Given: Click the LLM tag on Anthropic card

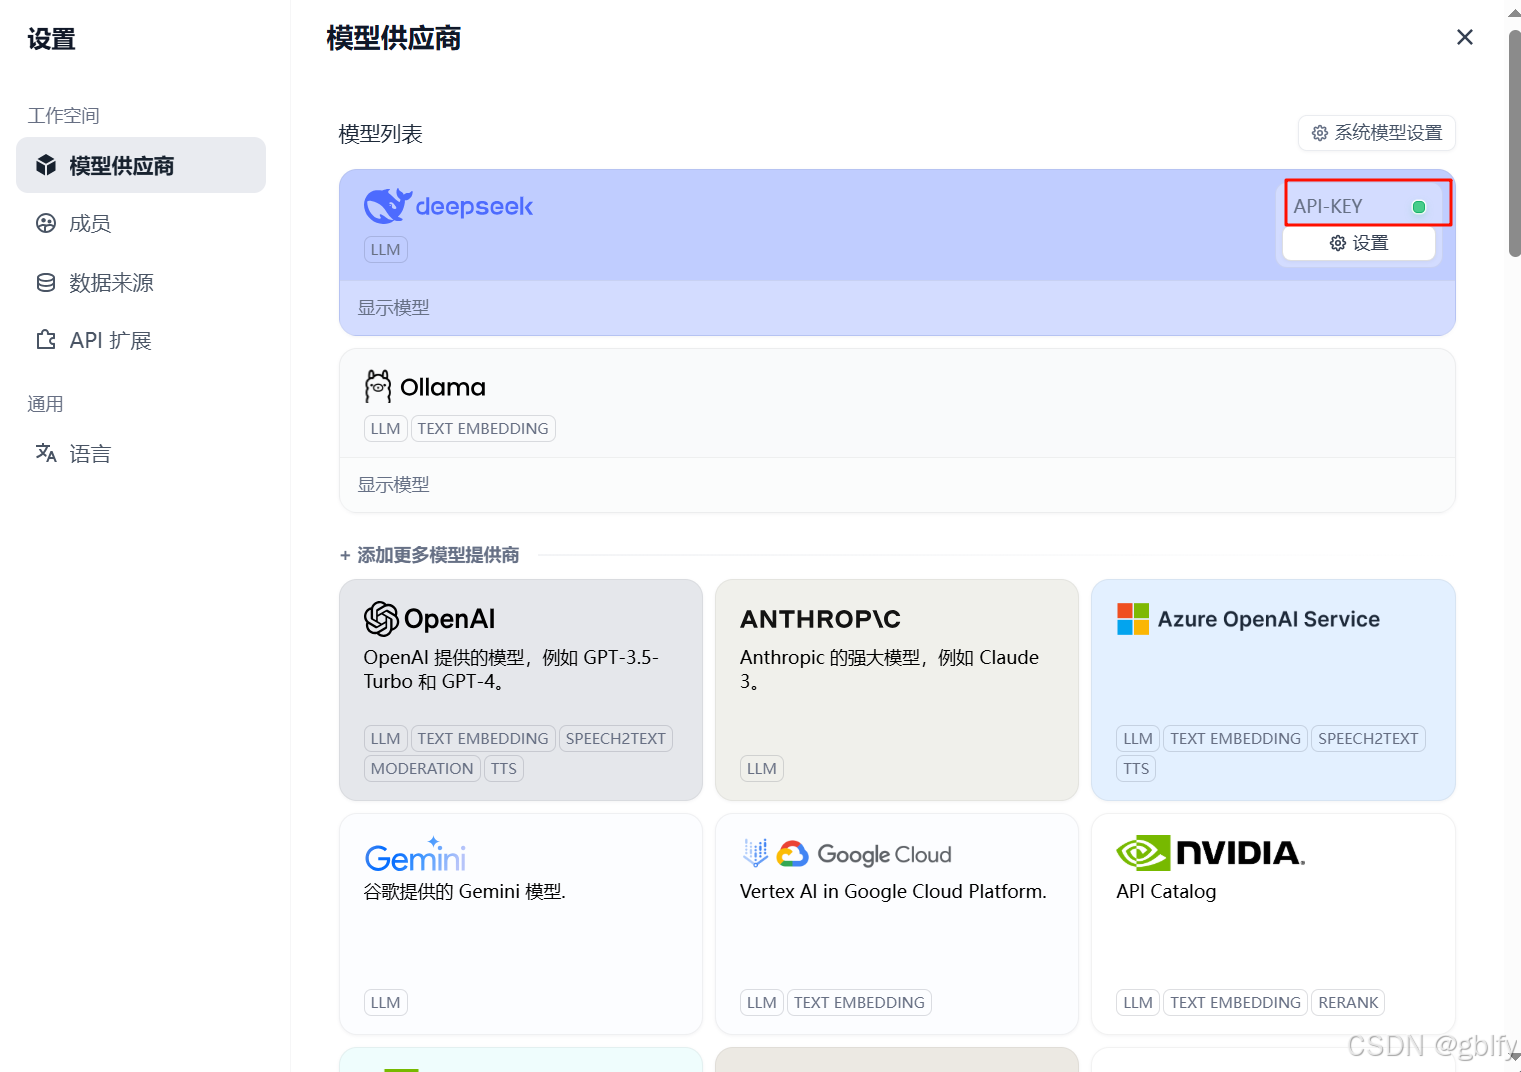Looking at the screenshot, I should coord(761,769).
